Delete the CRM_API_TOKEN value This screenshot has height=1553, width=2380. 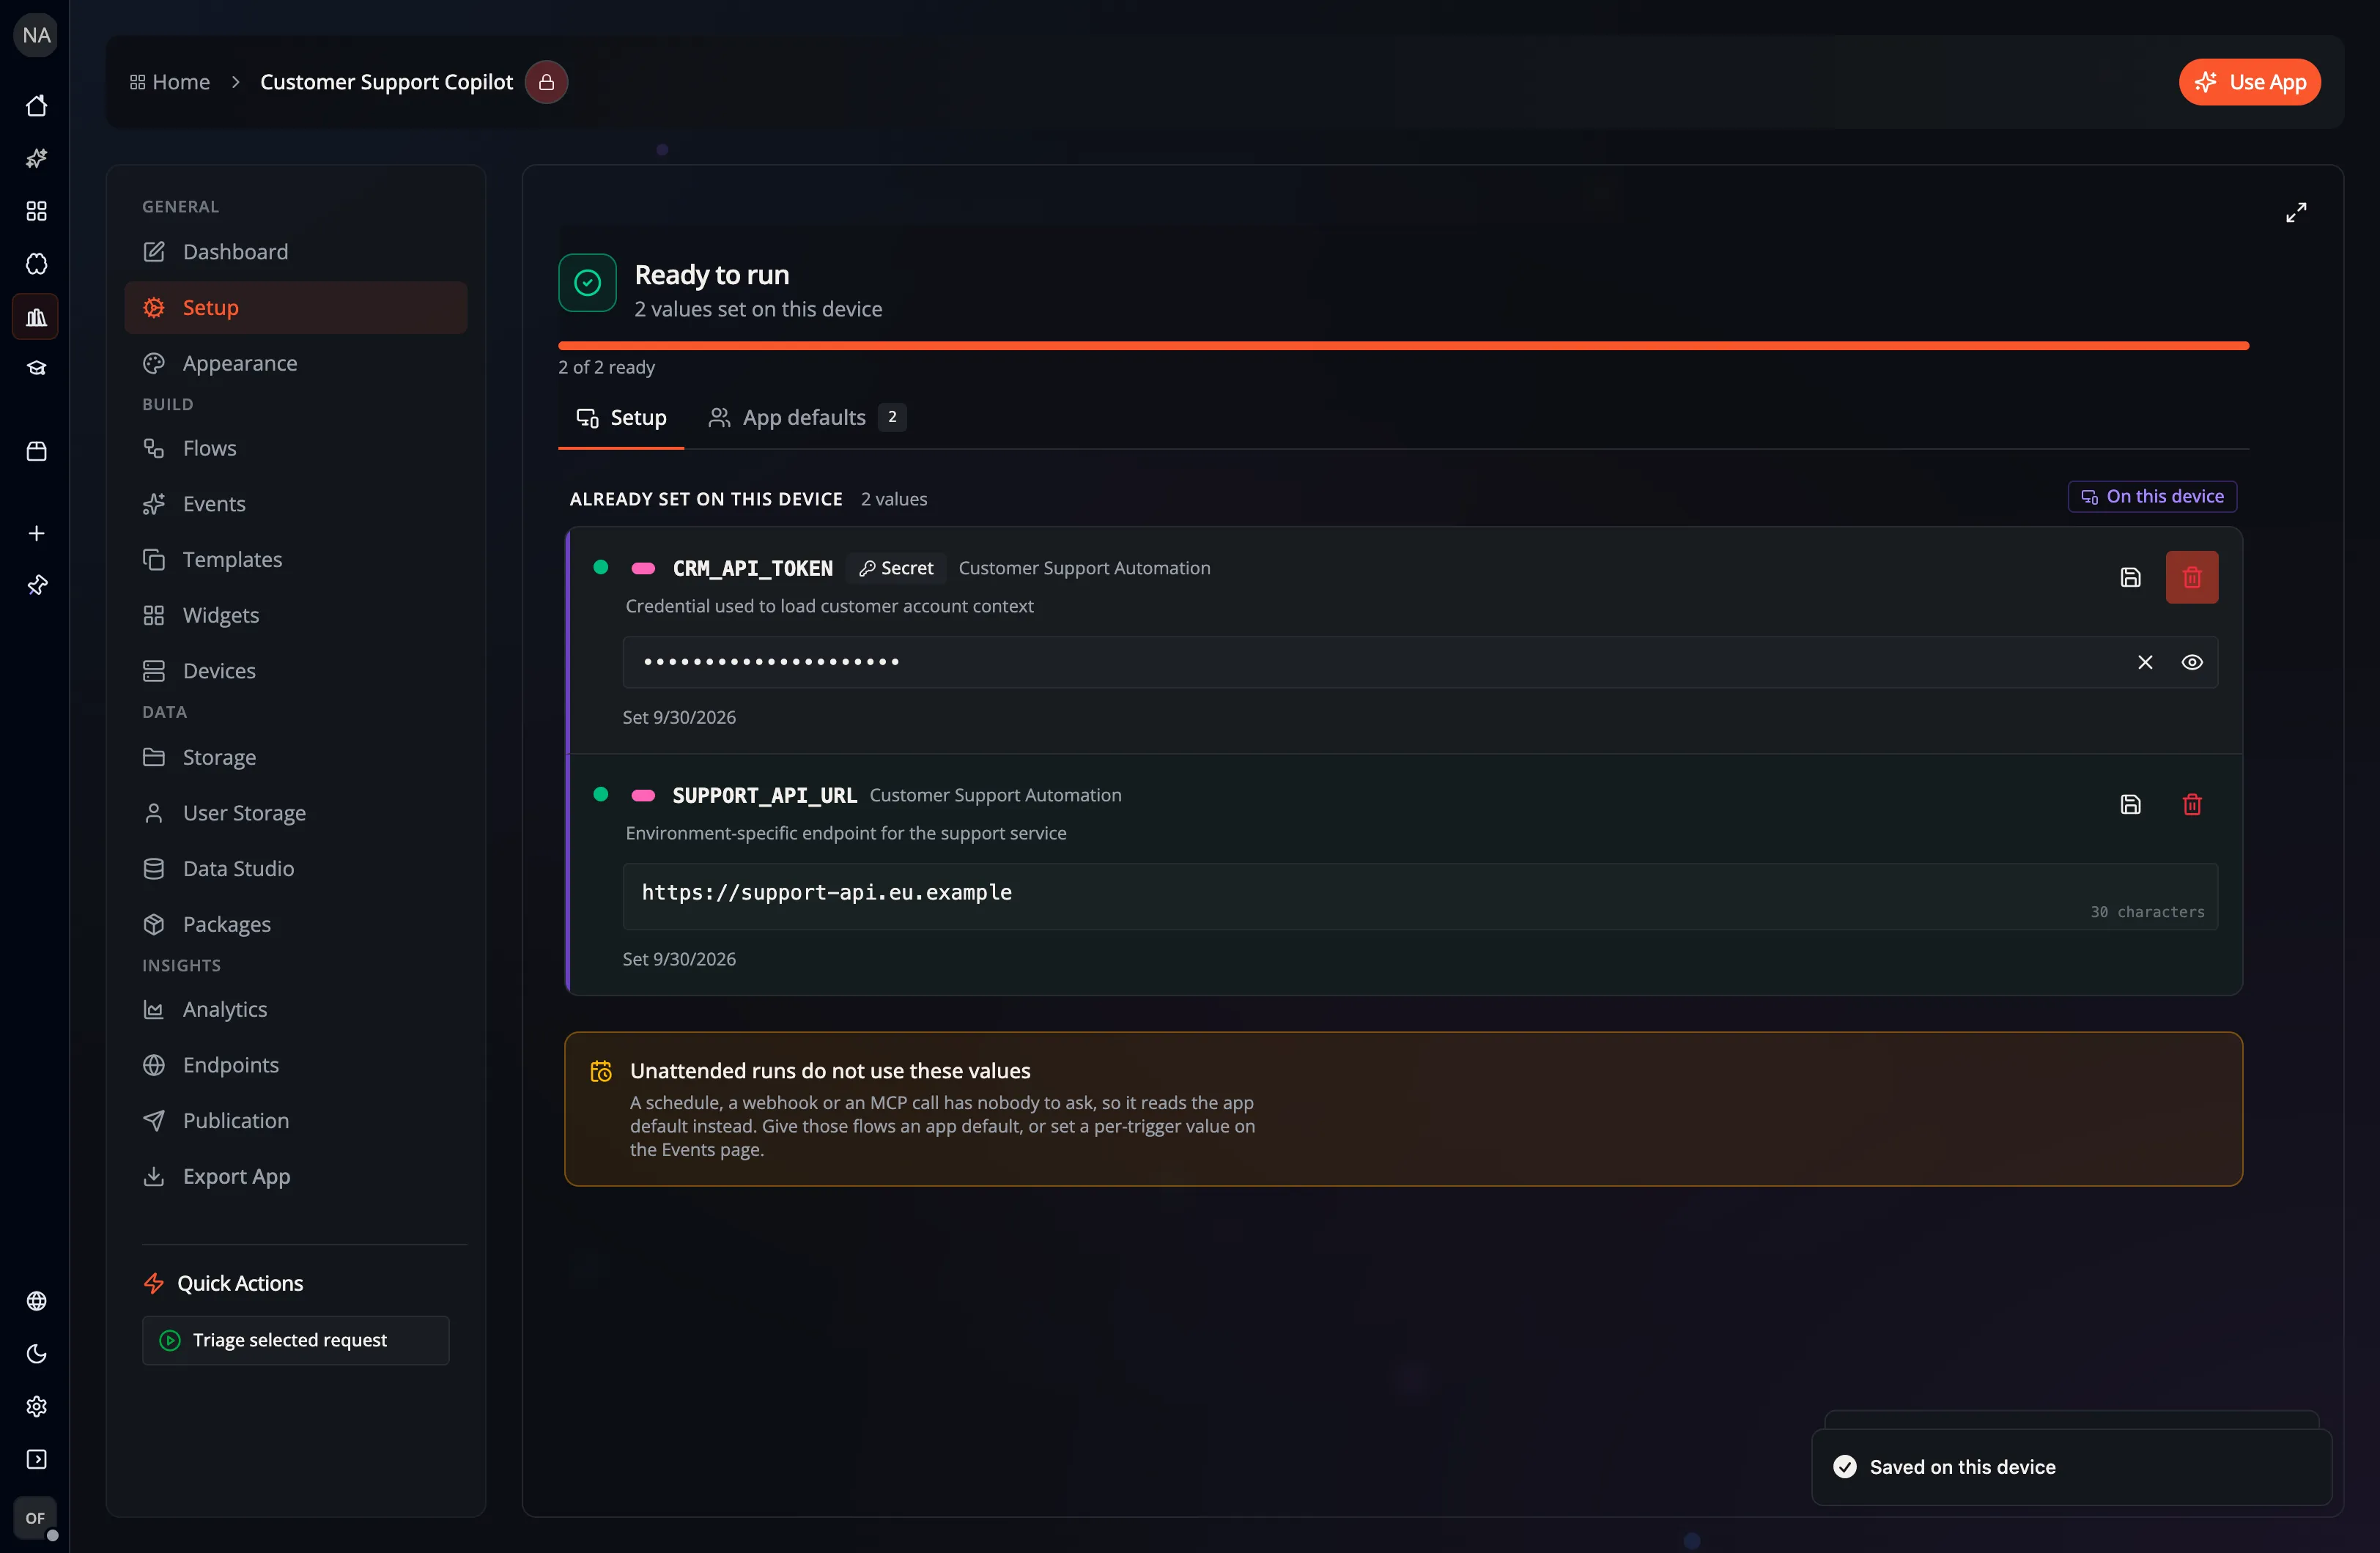click(x=2192, y=577)
